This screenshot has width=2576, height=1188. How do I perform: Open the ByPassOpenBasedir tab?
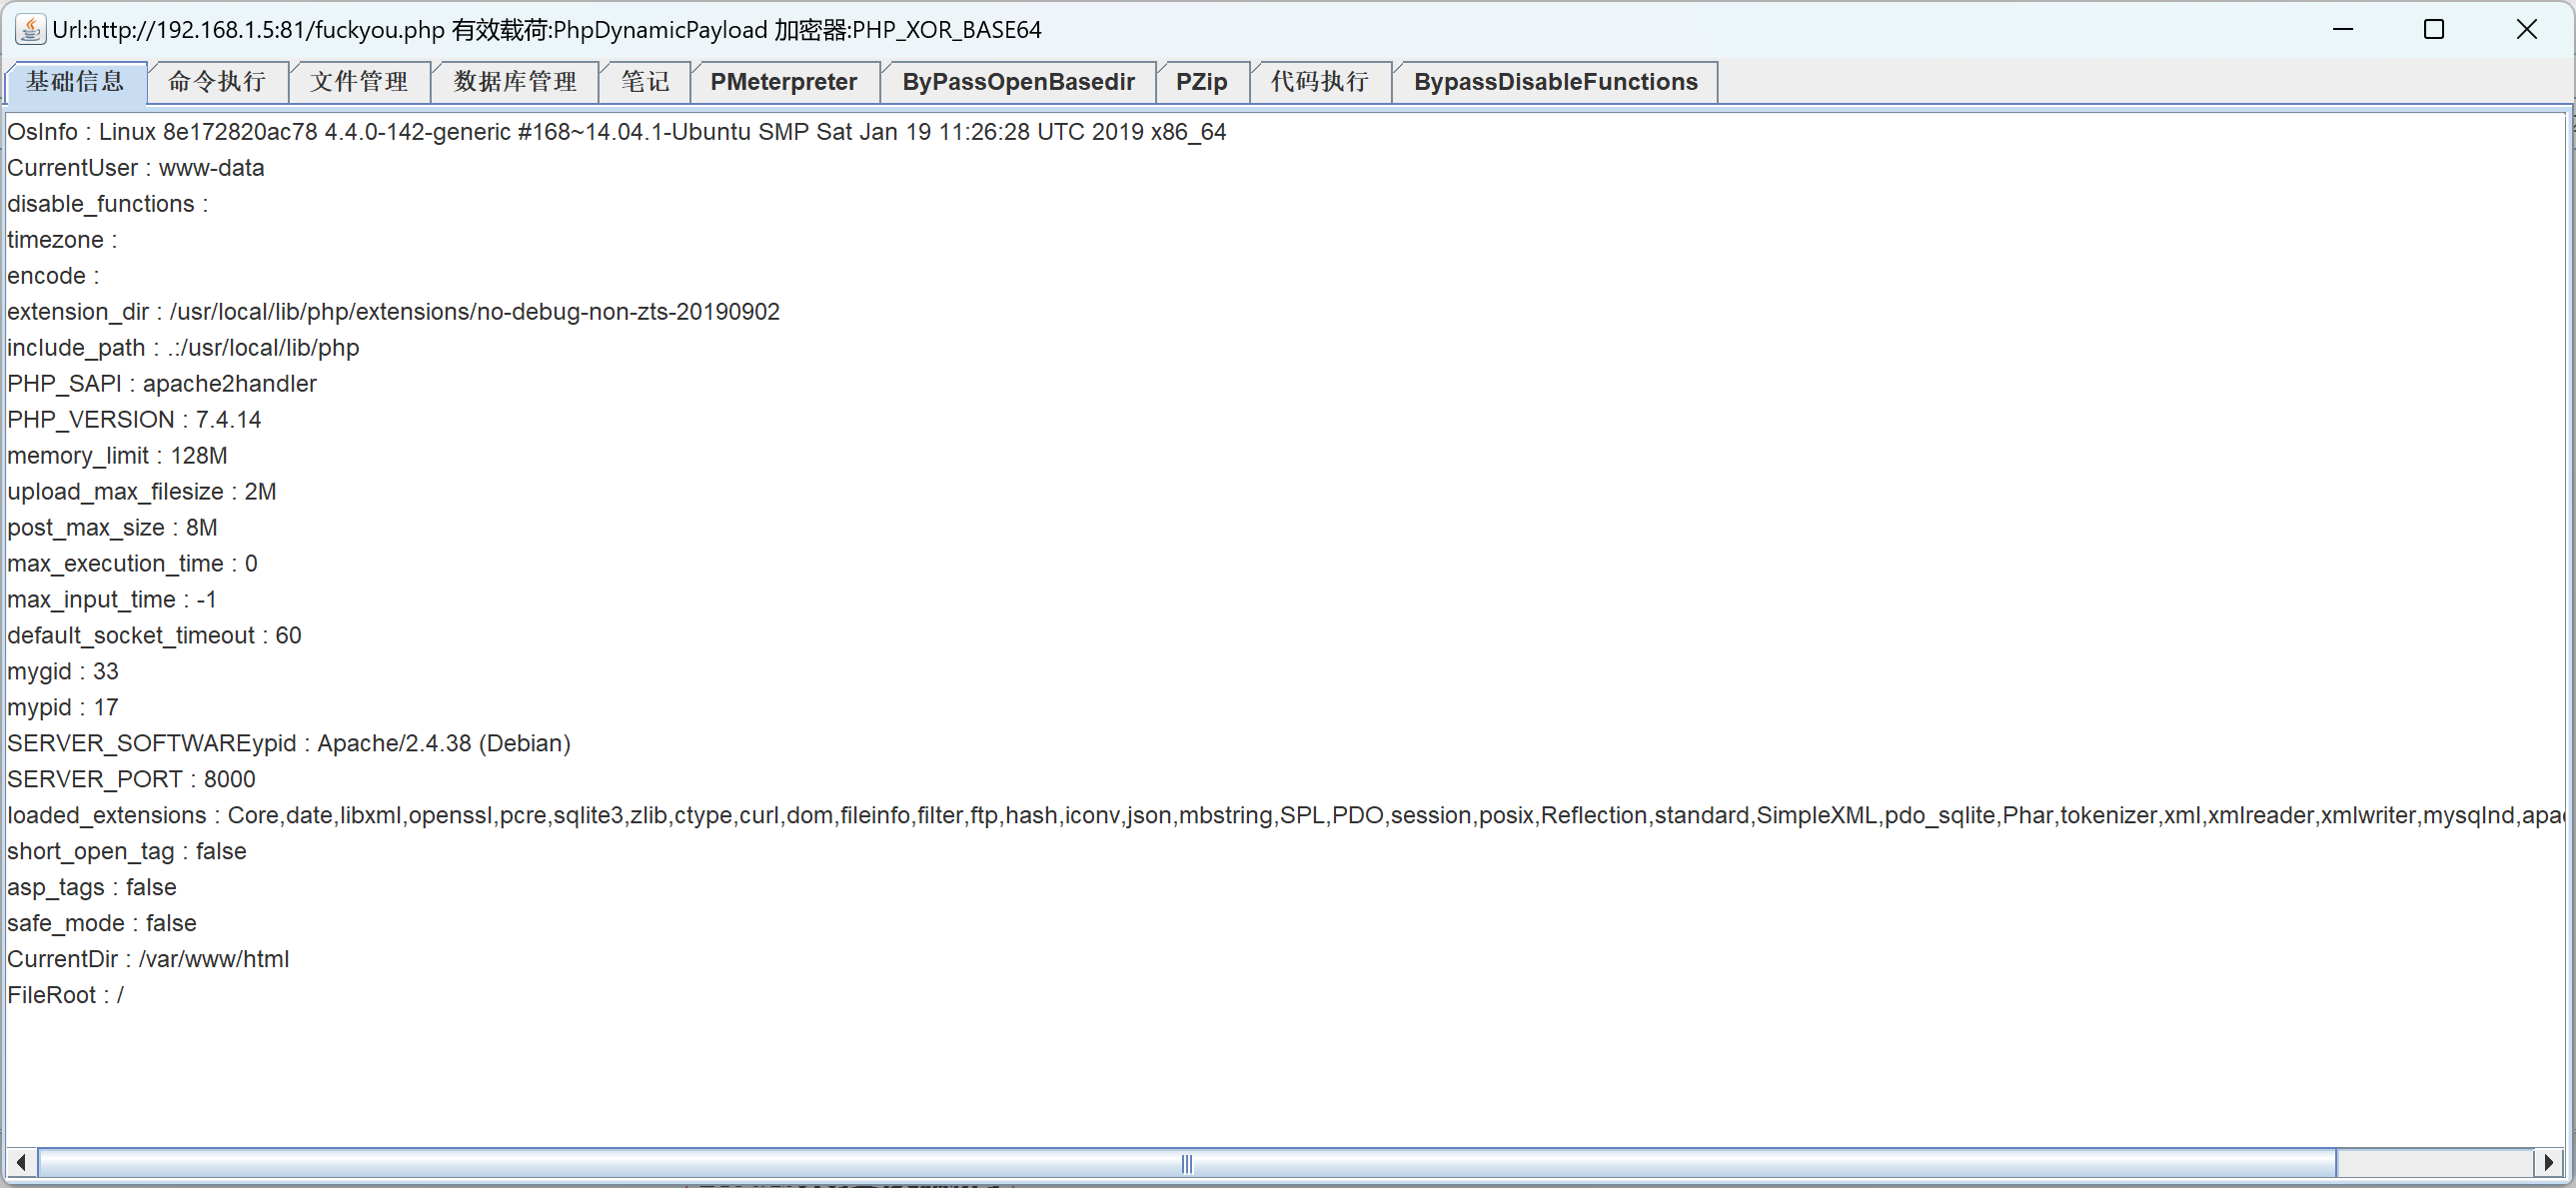click(x=1017, y=82)
